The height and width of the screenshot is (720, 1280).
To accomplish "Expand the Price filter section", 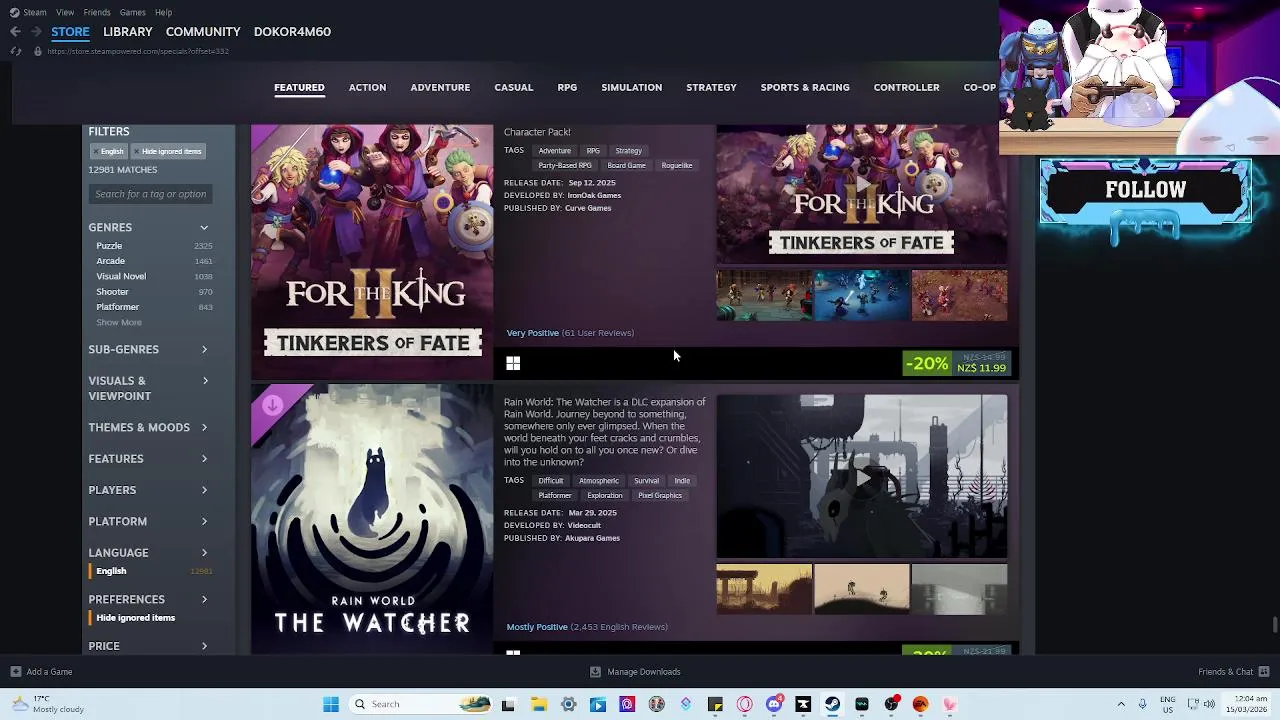I will [149, 646].
